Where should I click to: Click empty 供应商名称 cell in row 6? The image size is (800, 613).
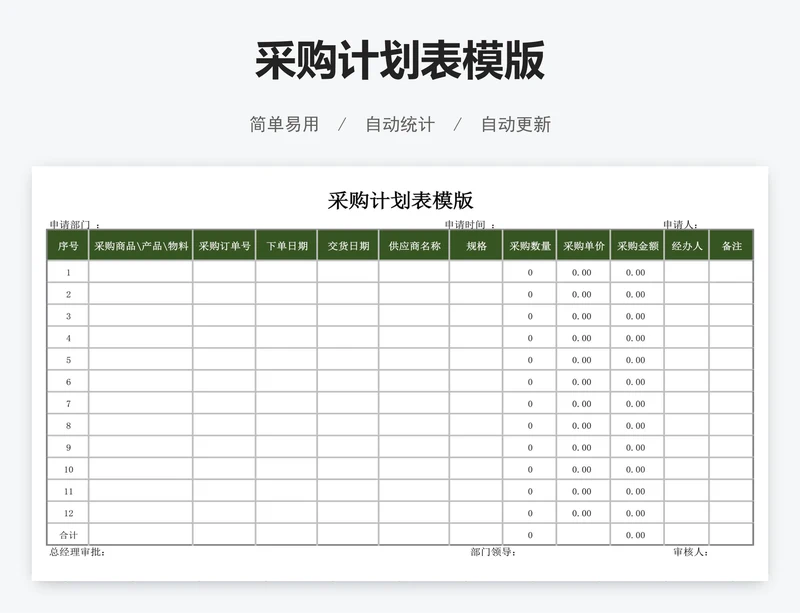point(414,382)
